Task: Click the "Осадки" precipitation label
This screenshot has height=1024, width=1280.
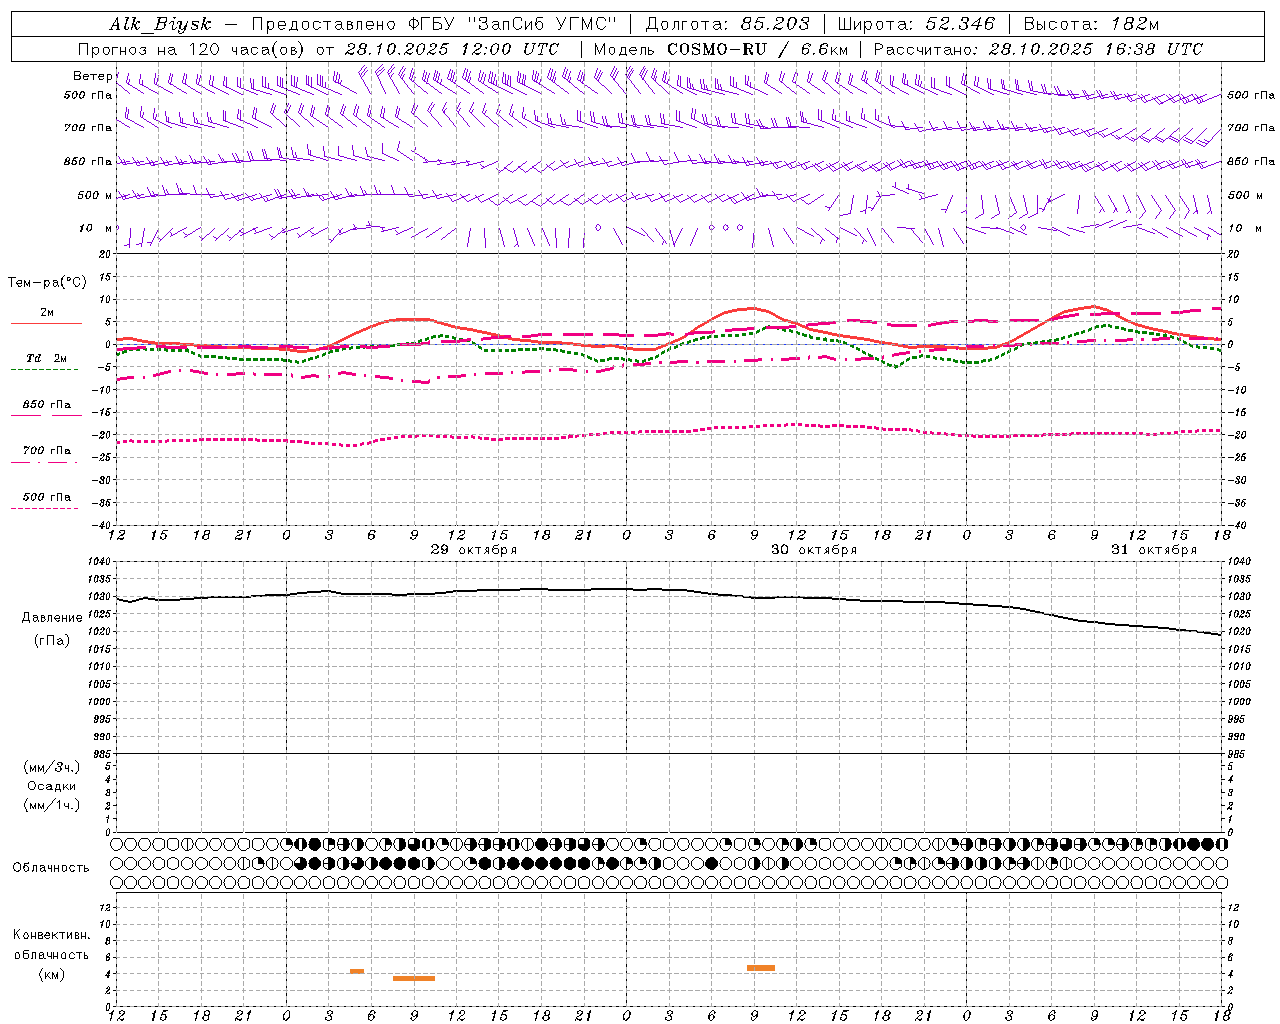Action: point(52,786)
